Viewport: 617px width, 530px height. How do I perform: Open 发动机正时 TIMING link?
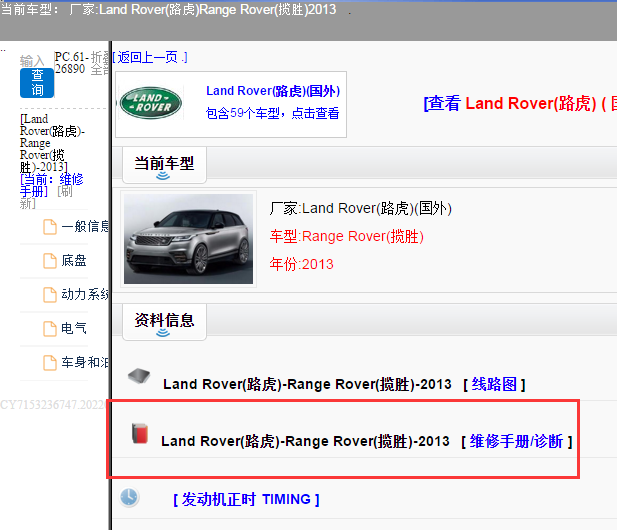(246, 499)
